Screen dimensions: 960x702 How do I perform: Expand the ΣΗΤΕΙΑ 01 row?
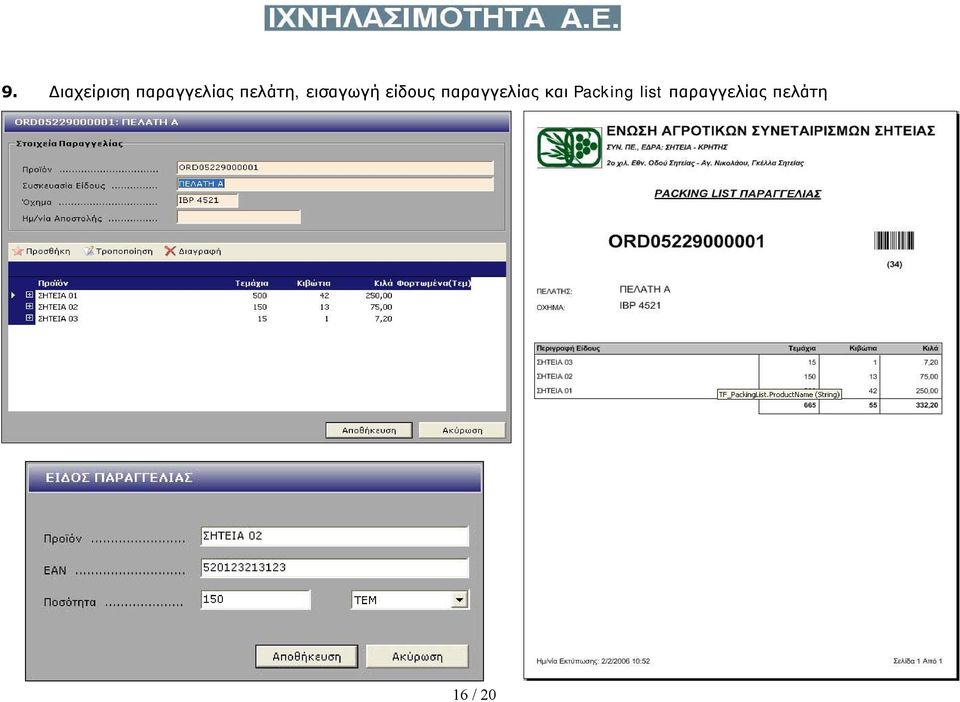[x=29, y=295]
